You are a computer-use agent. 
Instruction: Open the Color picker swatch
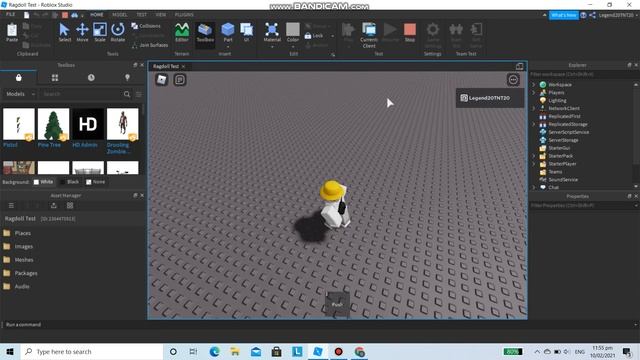(x=293, y=29)
